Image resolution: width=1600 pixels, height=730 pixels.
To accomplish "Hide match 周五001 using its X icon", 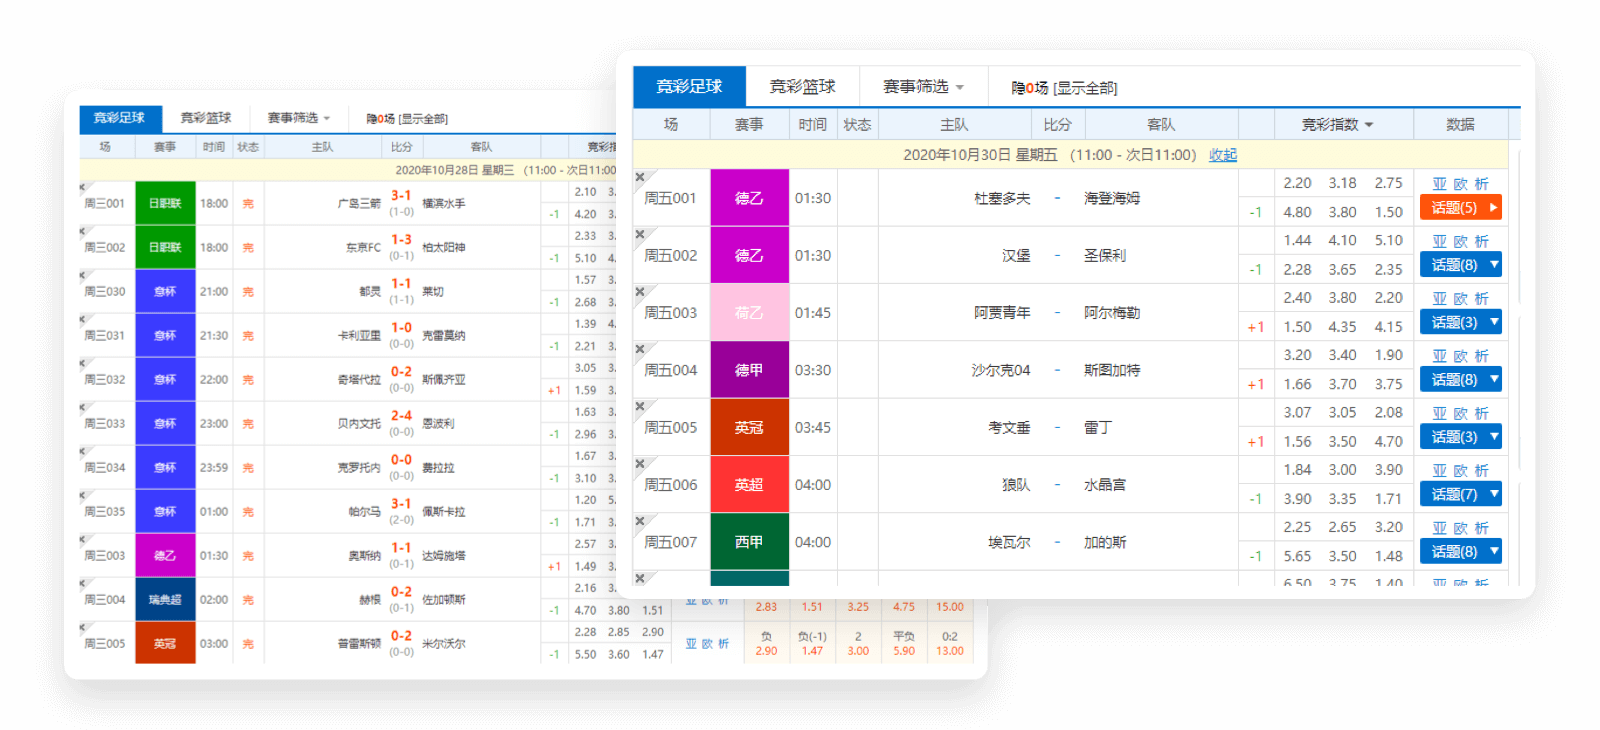I will click(640, 178).
